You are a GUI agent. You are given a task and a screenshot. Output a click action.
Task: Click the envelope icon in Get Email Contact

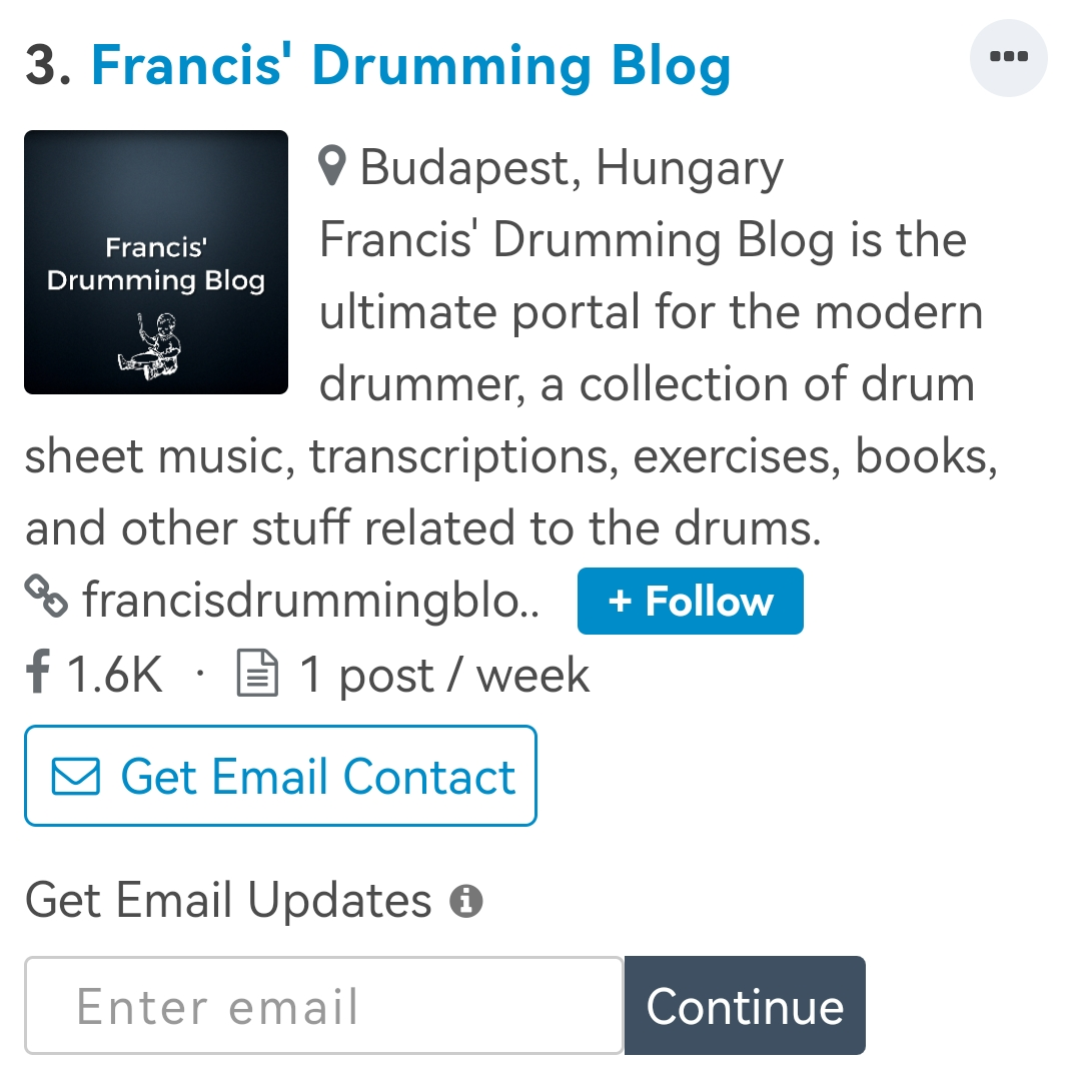75,777
